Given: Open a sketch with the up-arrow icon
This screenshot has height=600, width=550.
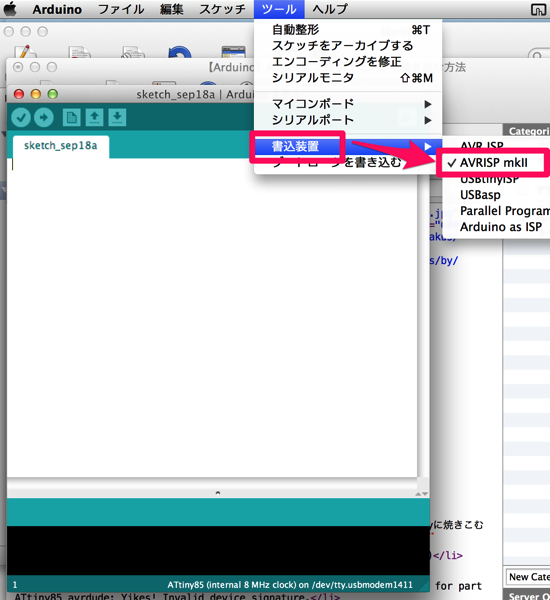Looking at the screenshot, I should [95, 117].
